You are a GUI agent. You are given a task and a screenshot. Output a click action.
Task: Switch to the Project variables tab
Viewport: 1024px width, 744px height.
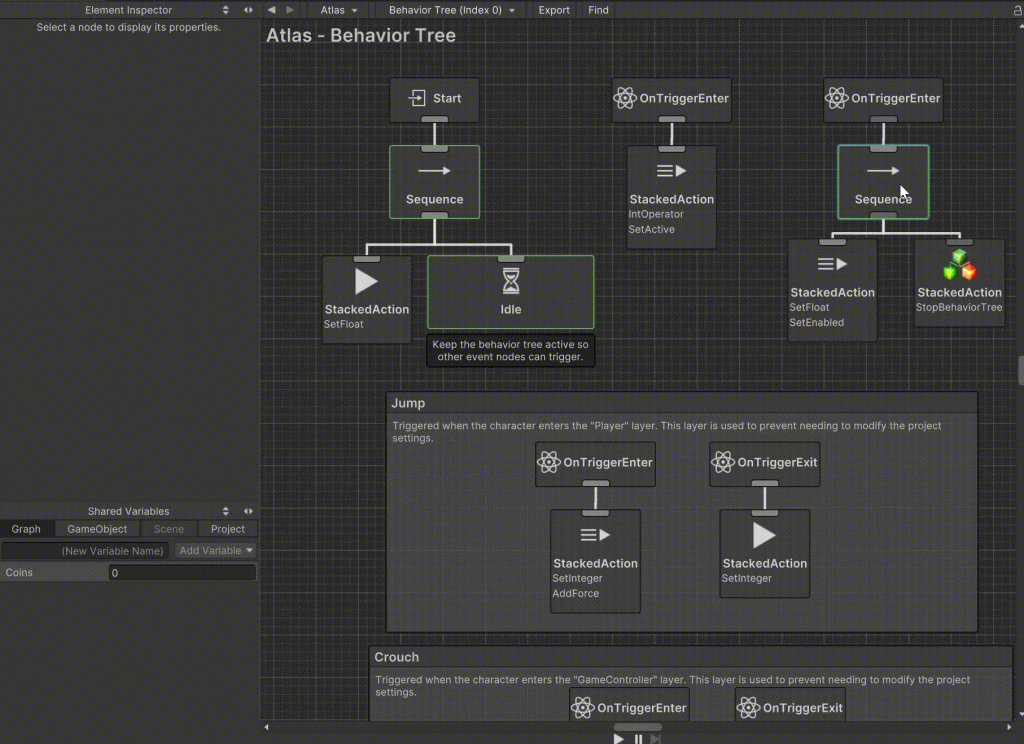228,529
